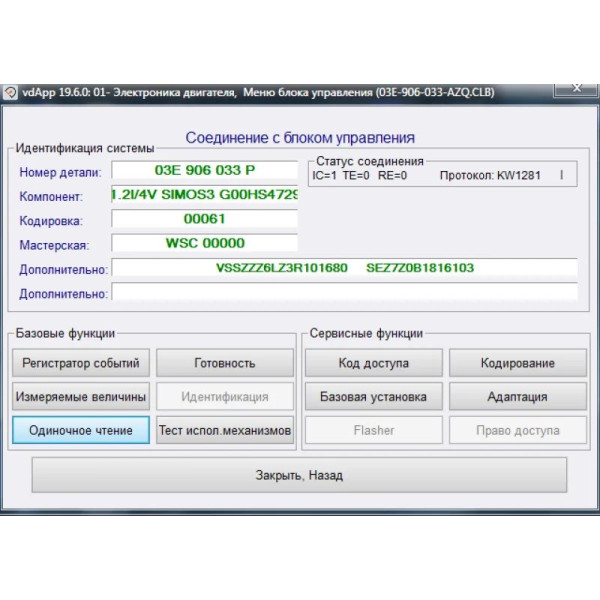Screen dimensions: 600x600
Task: Click the vdApp icon in title bar
Action: coord(11,92)
